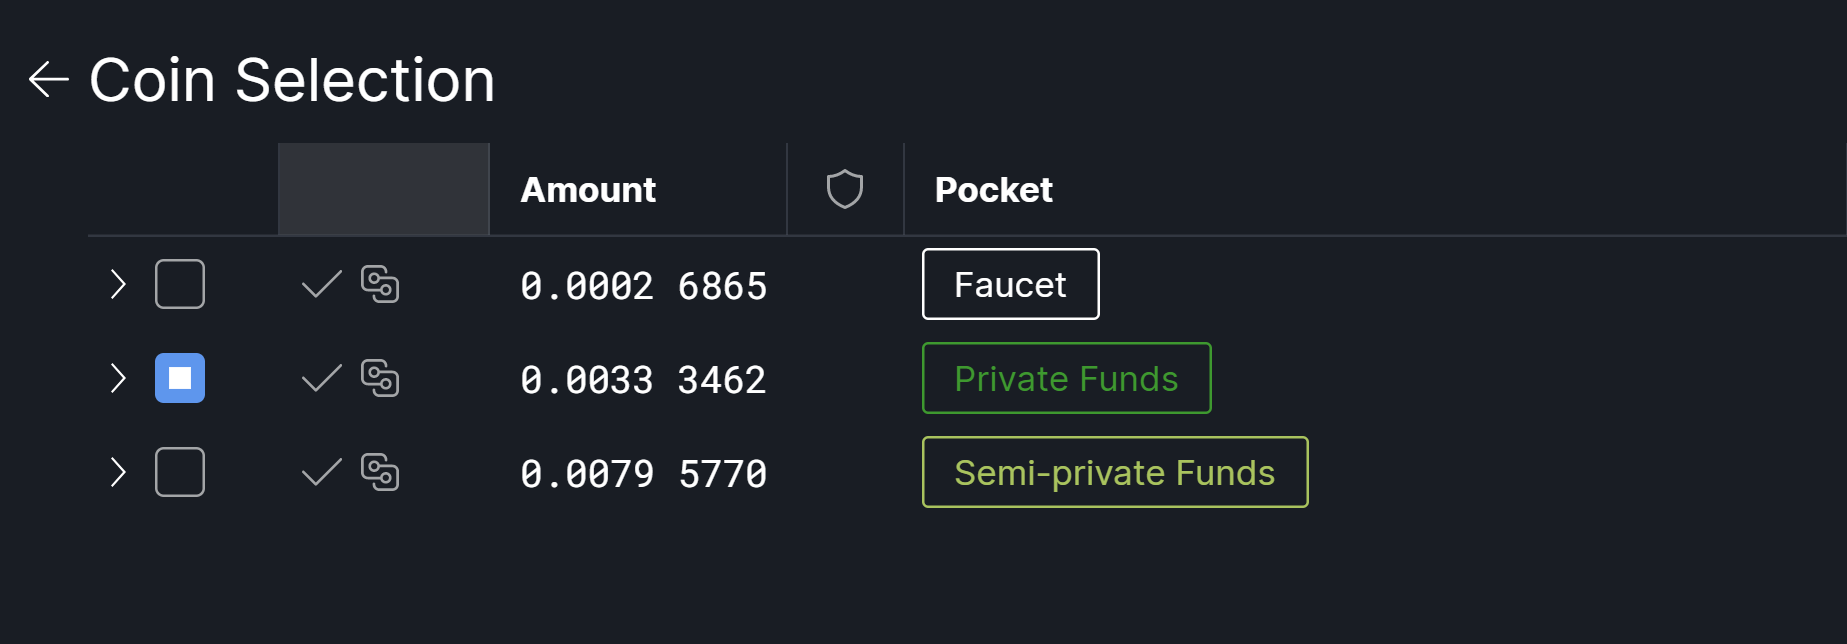1847x644 pixels.
Task: Click the Amount column header
Action: click(587, 189)
